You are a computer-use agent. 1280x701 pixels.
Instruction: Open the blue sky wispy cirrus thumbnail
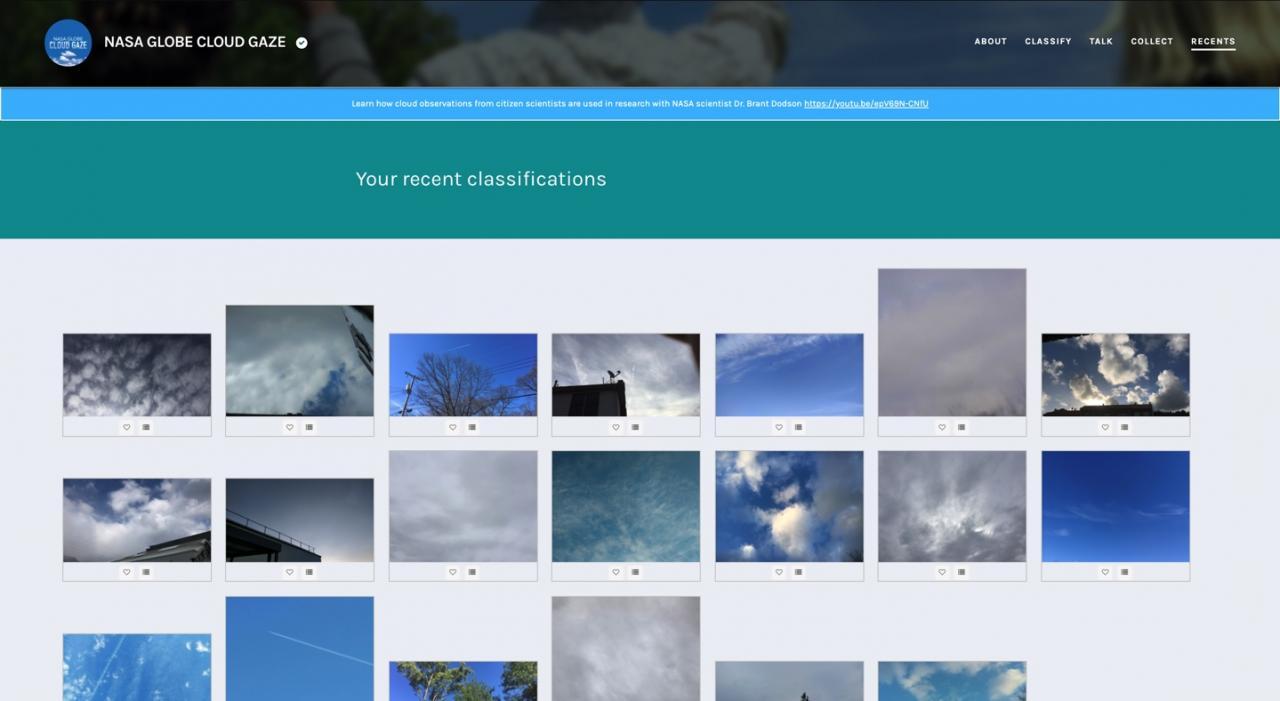[x=789, y=375]
